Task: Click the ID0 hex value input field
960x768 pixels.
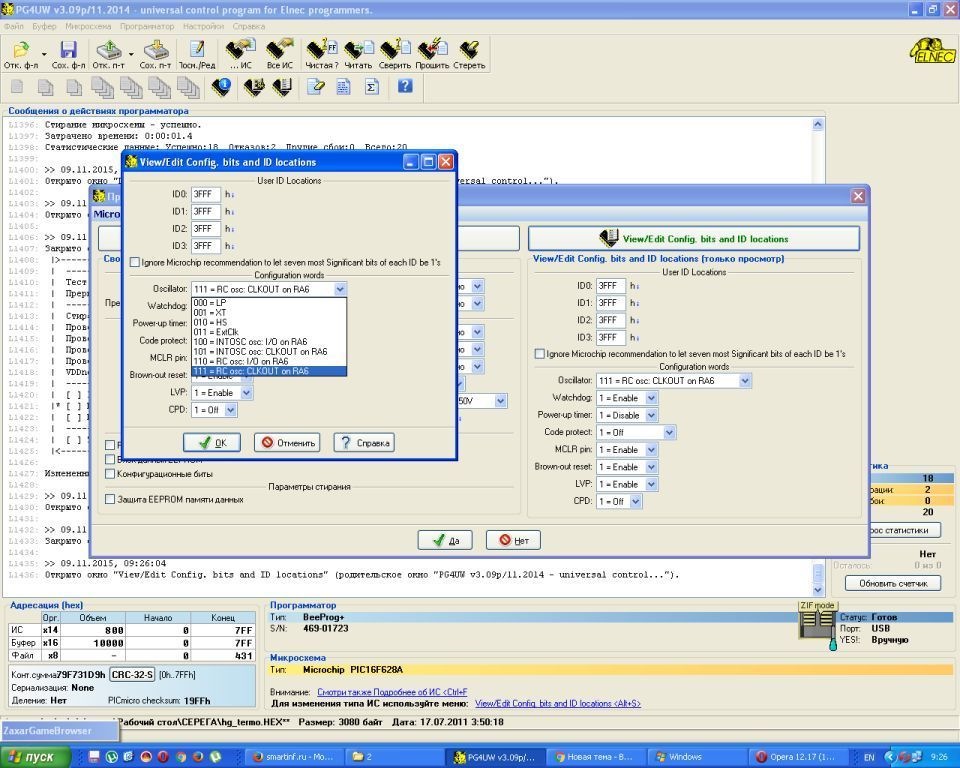Action: (x=205, y=195)
